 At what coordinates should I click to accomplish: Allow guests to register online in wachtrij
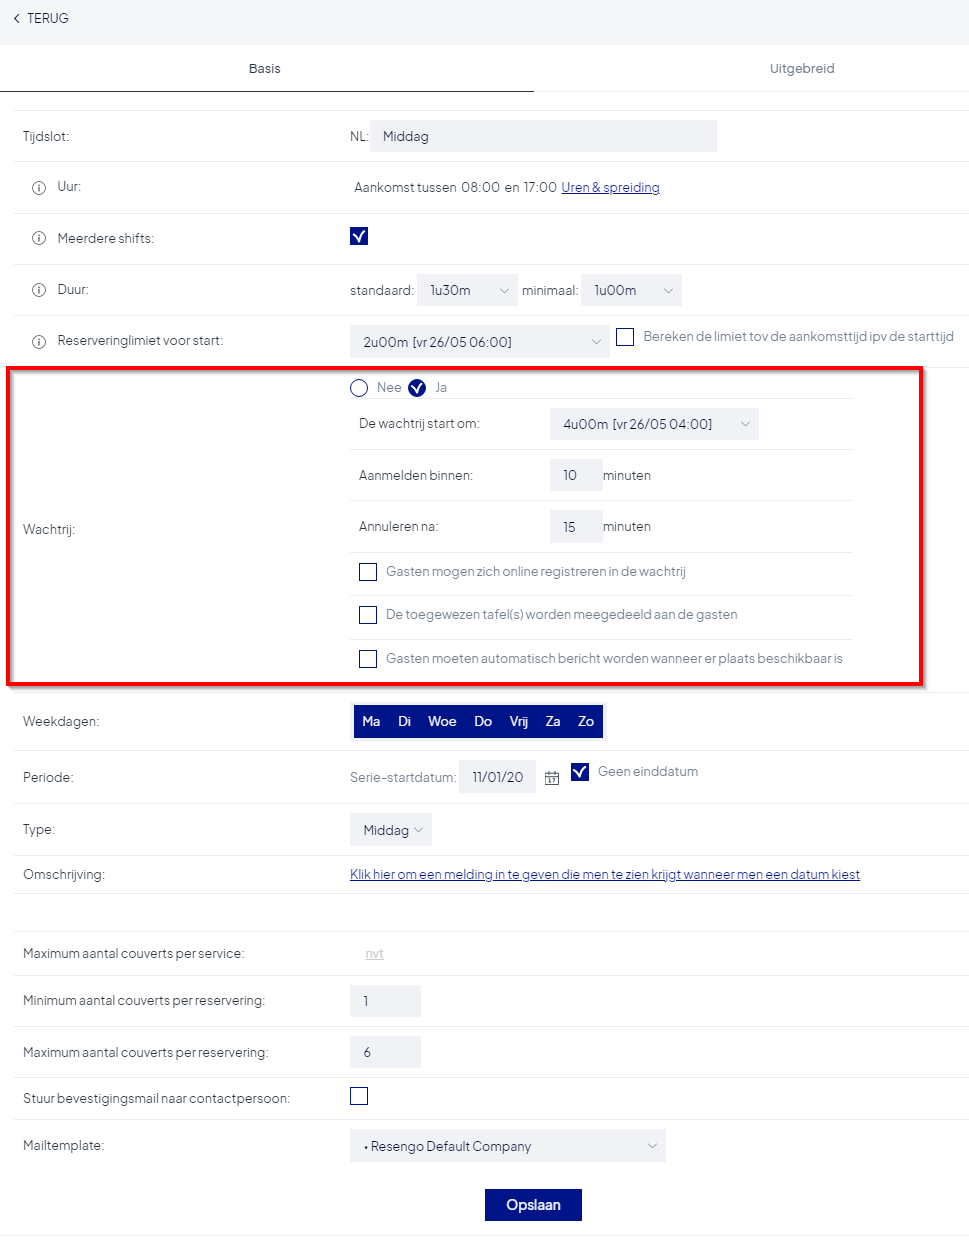pyautogui.click(x=368, y=572)
